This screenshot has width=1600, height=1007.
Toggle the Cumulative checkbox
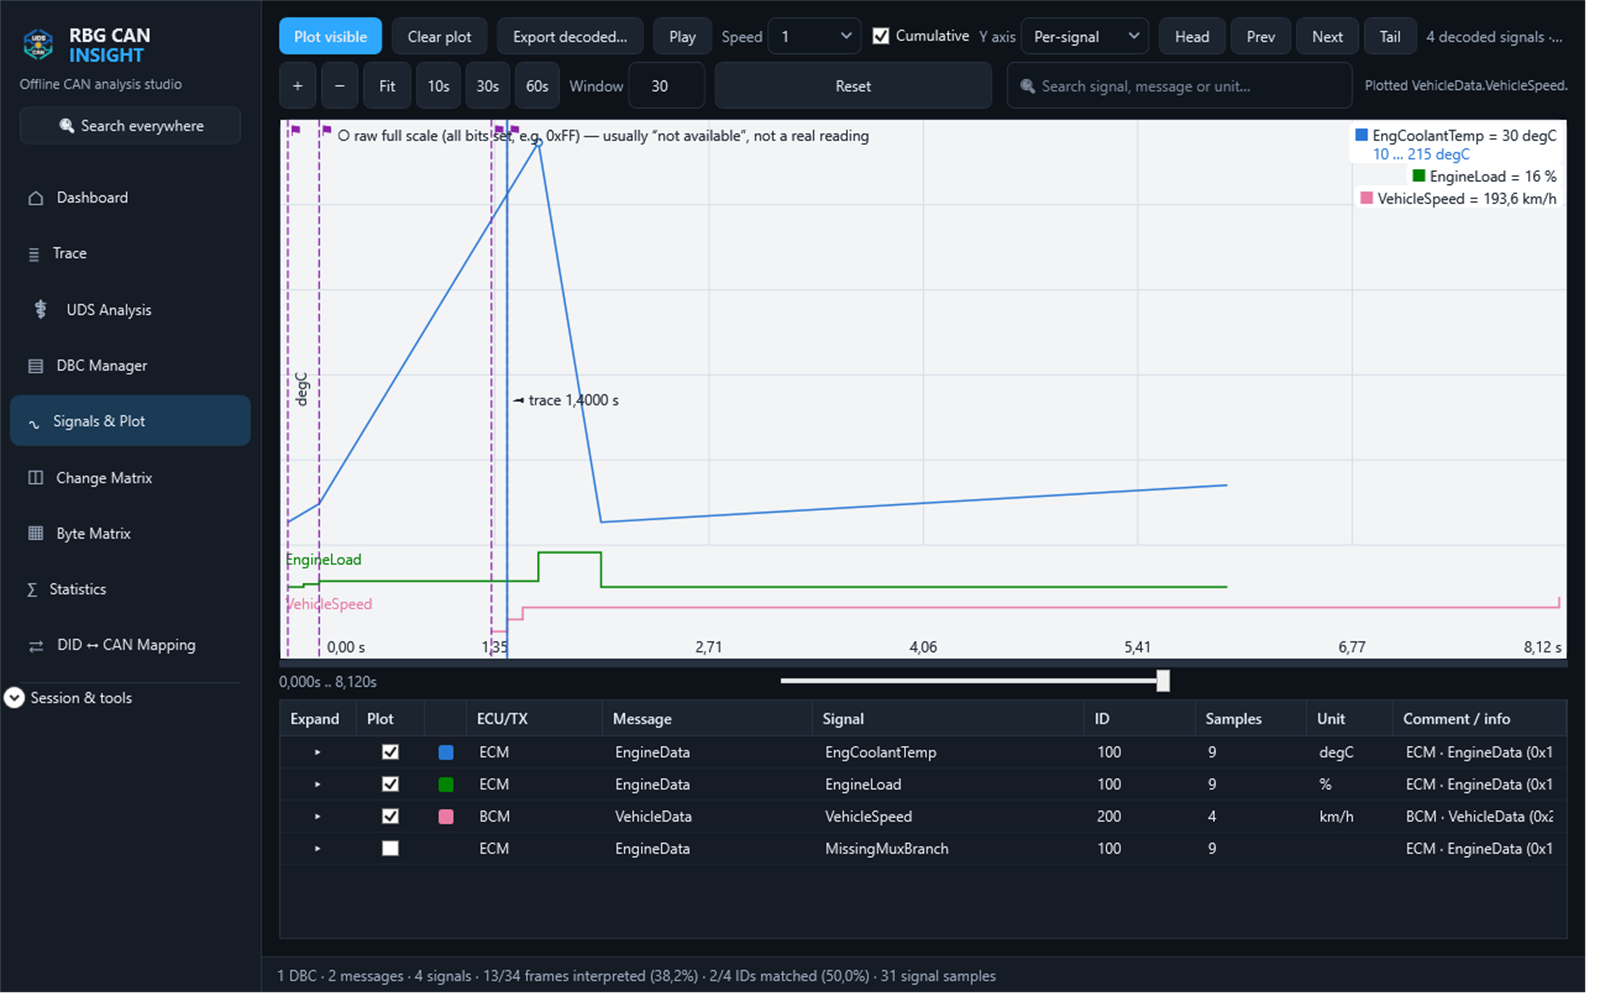point(881,36)
